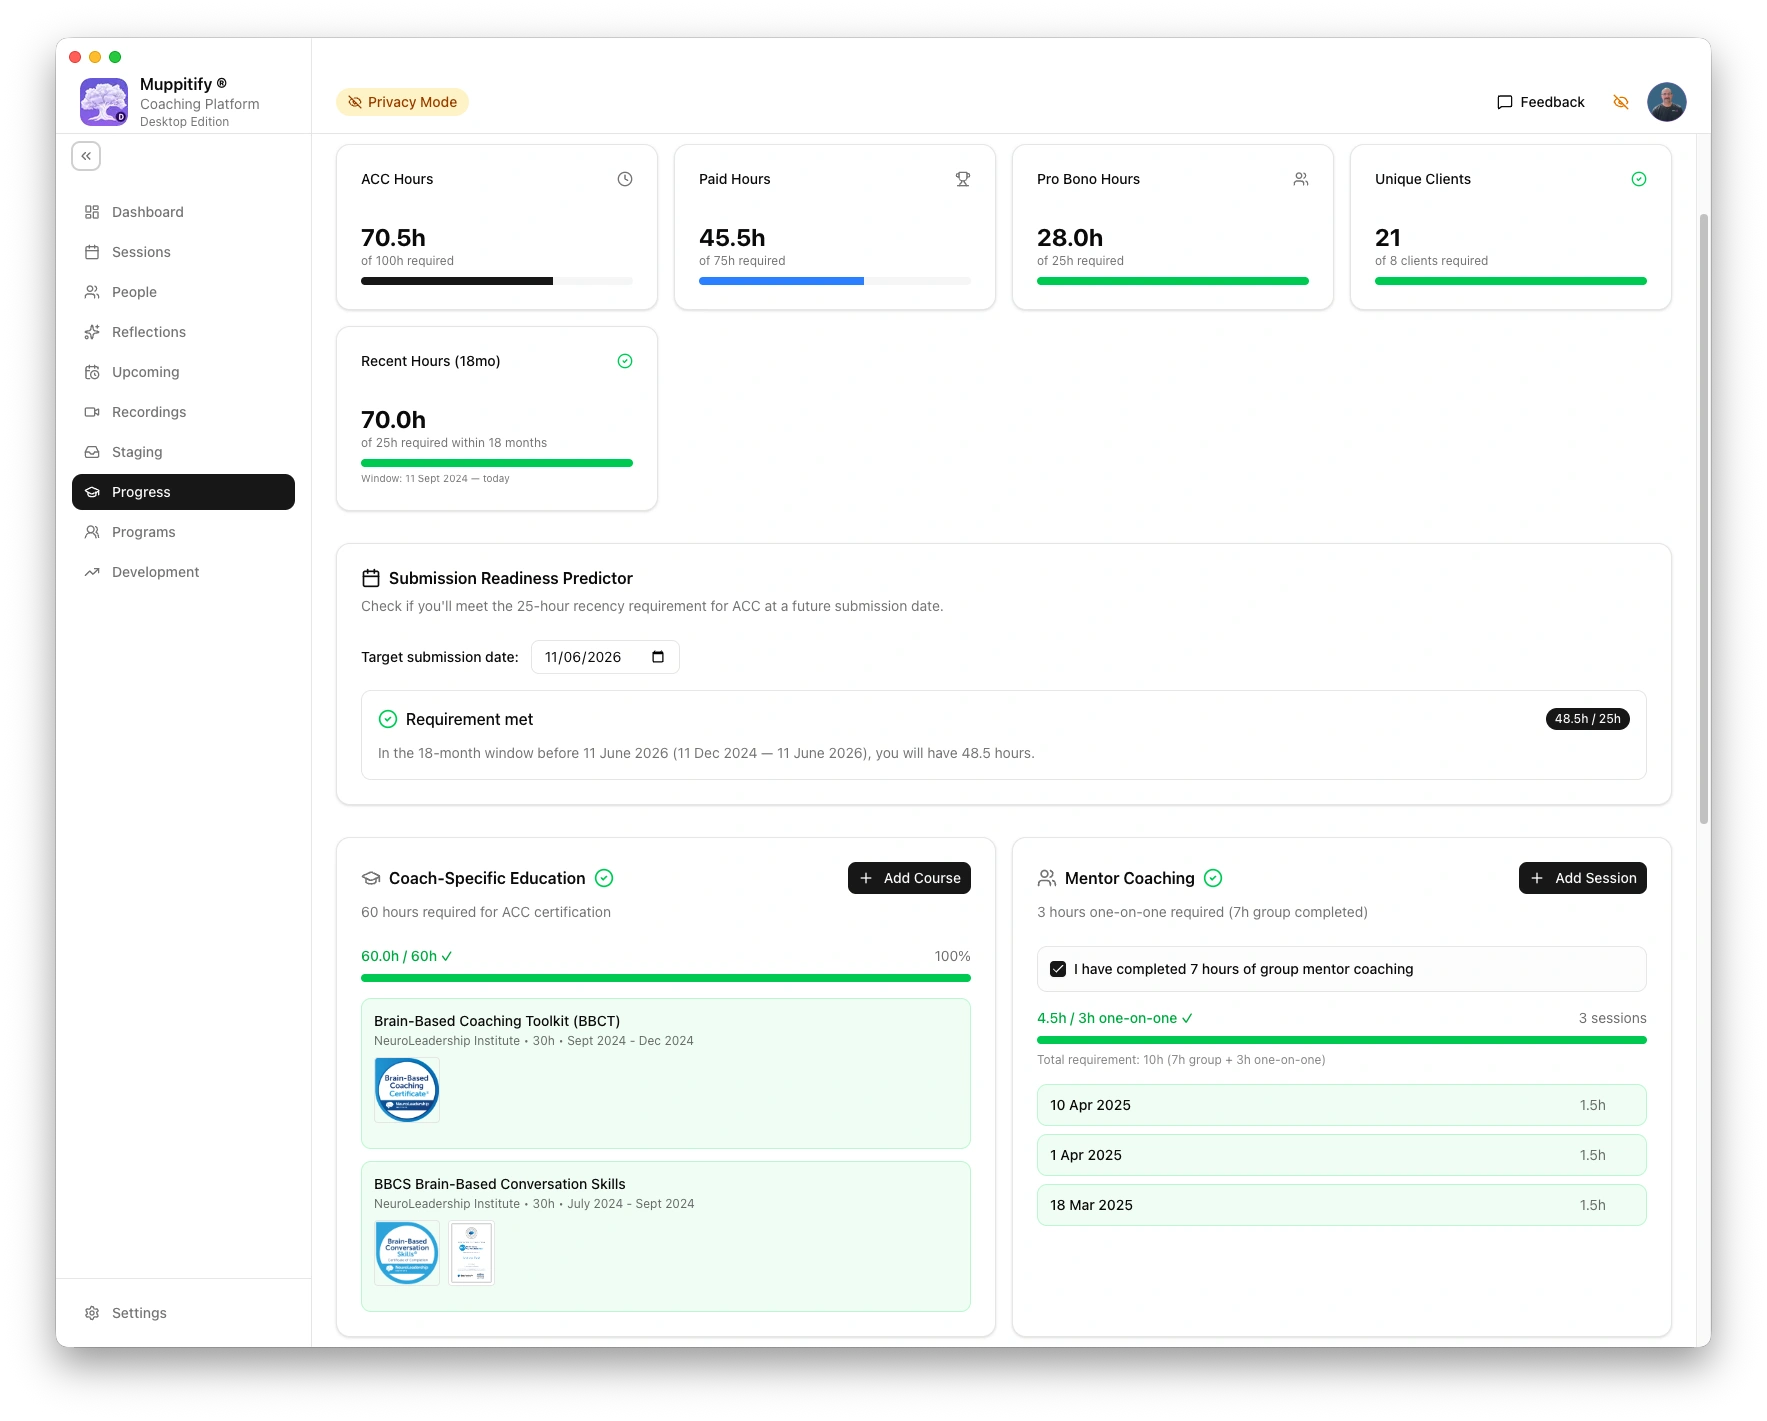The image size is (1767, 1421).
Task: Toggle privacy with the eye-slash icon near Feedback
Action: 1621,102
